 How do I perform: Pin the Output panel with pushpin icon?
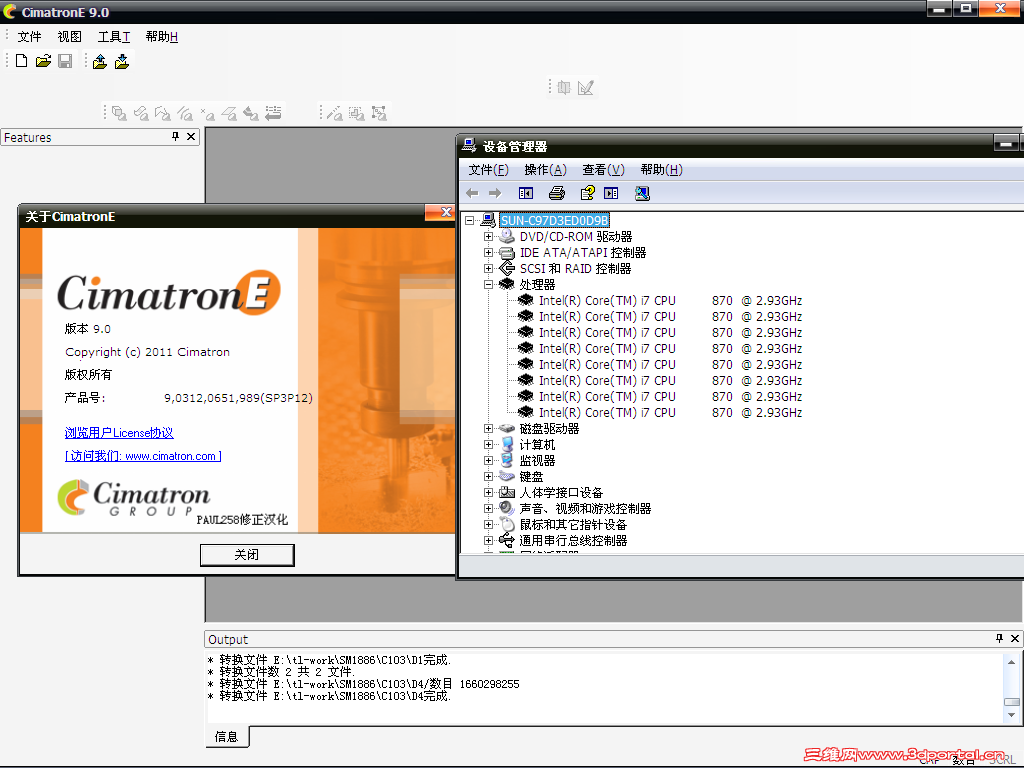pos(999,639)
